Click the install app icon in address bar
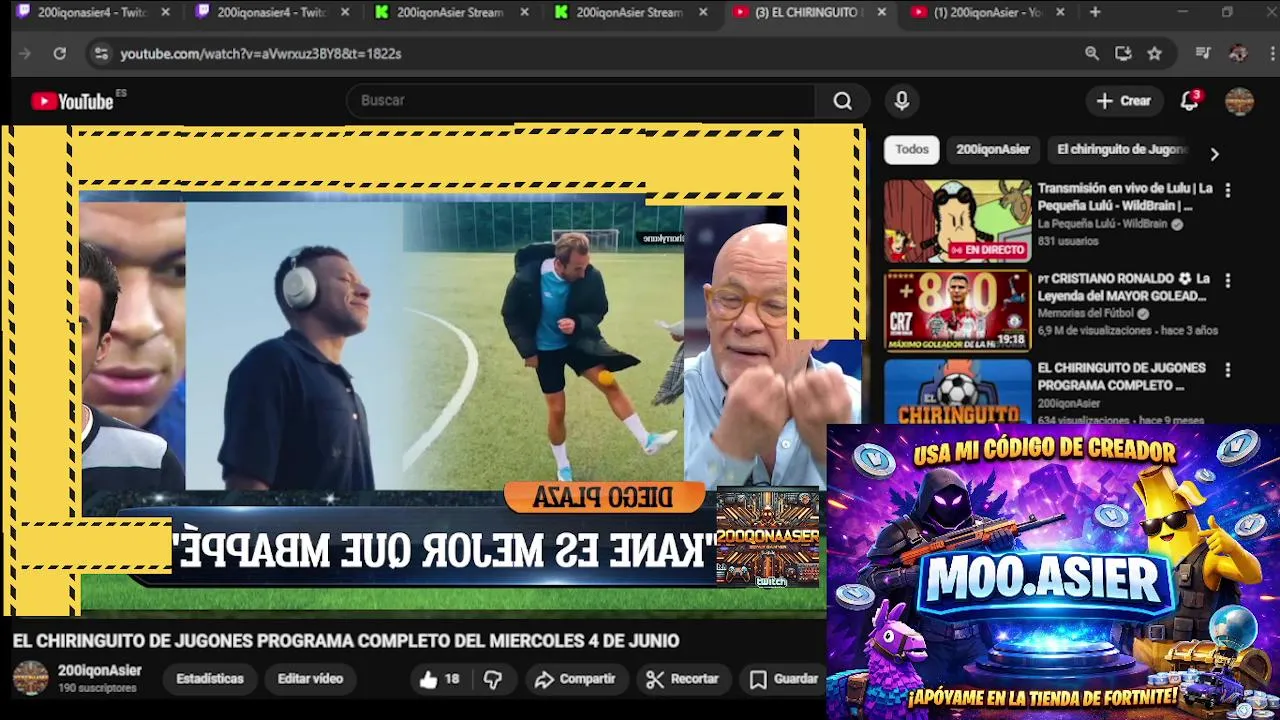 (1123, 54)
